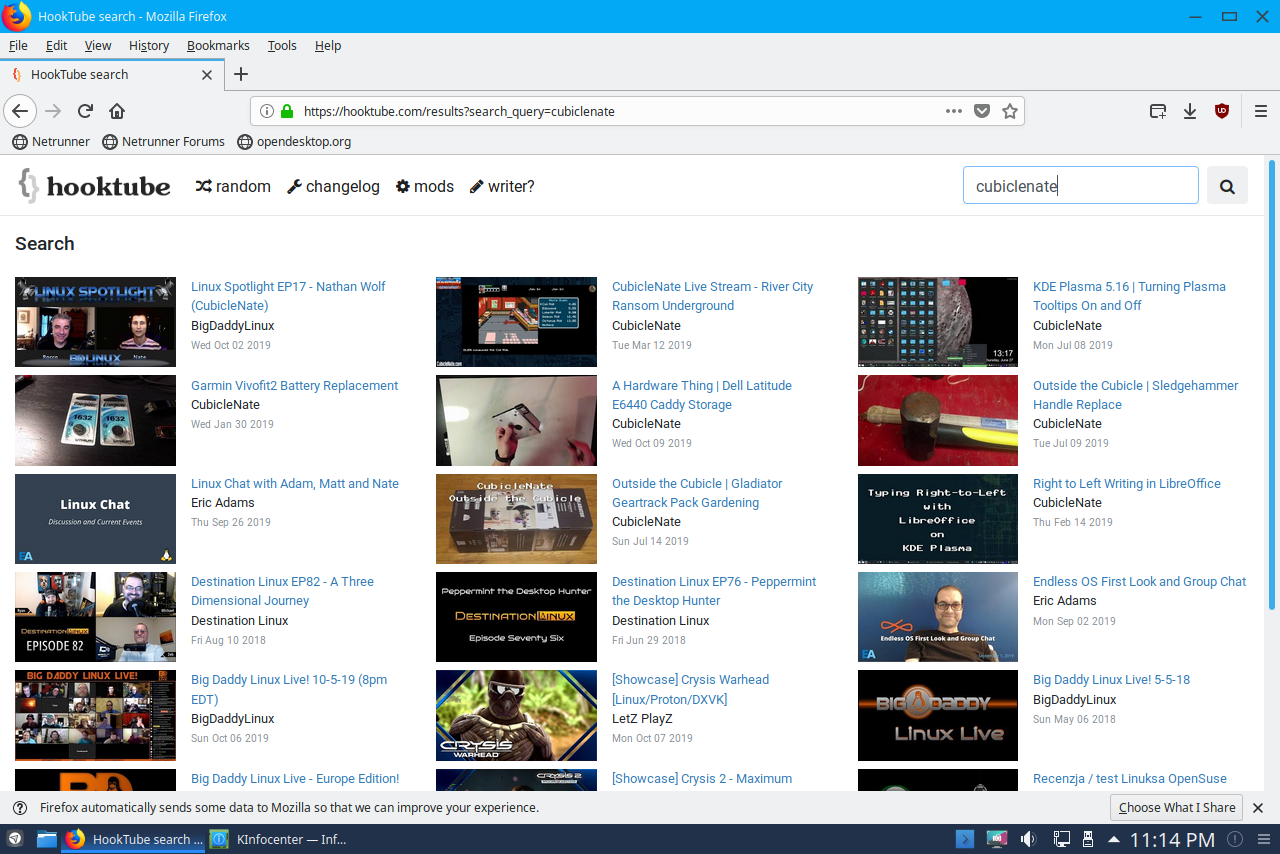The width and height of the screenshot is (1280, 854).
Task: Click the Firefox reload page icon
Action: (x=85, y=111)
